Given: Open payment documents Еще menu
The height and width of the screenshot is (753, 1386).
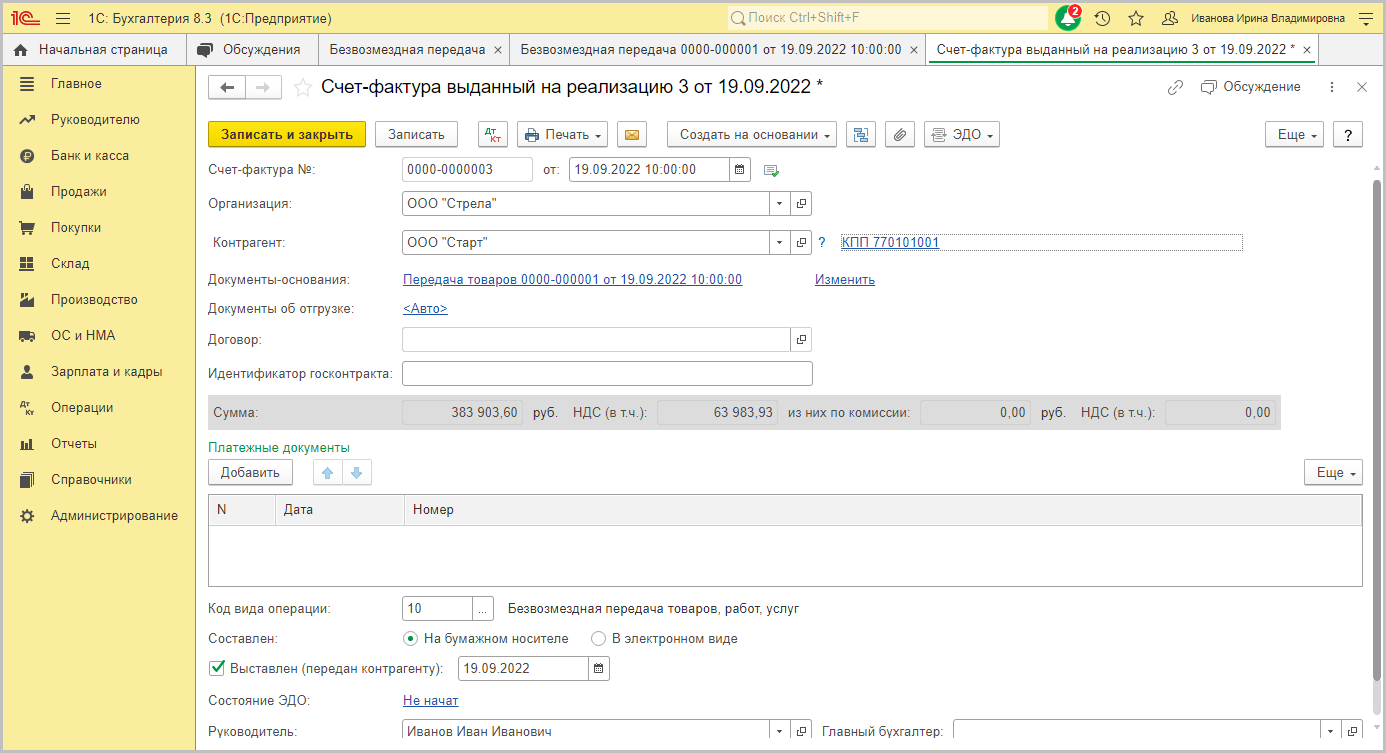Looking at the screenshot, I should pos(1333,473).
